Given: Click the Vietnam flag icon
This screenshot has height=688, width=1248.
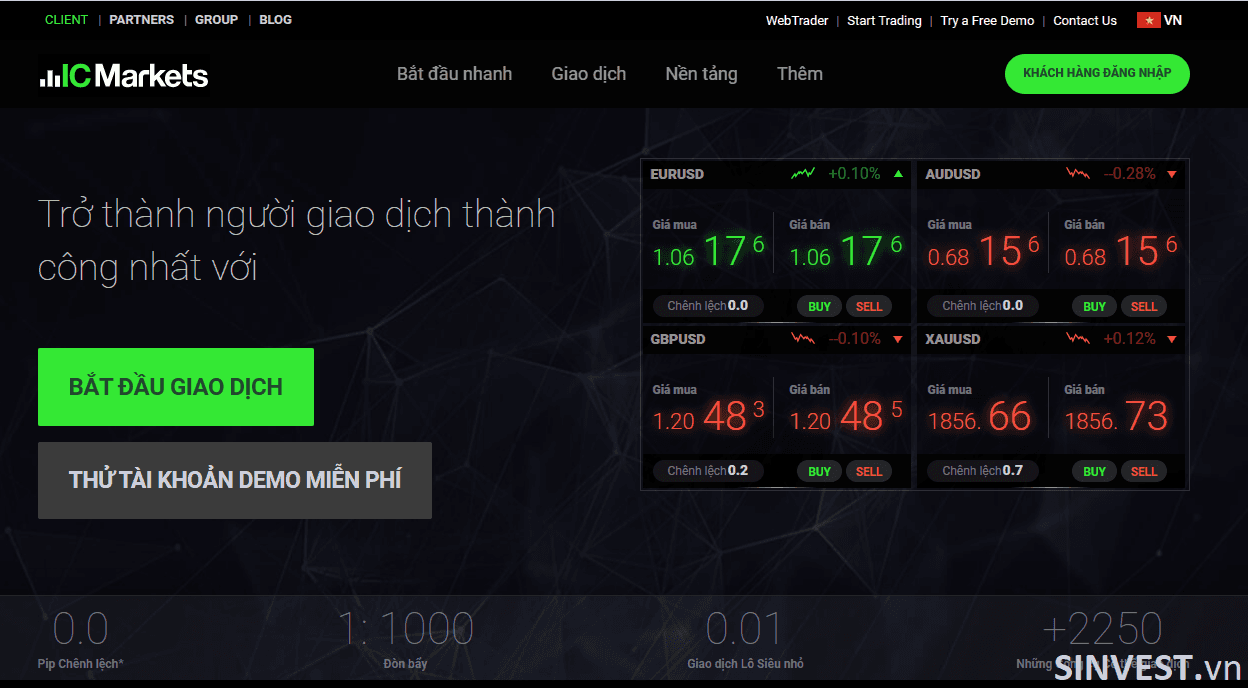Looking at the screenshot, I should point(1148,20).
